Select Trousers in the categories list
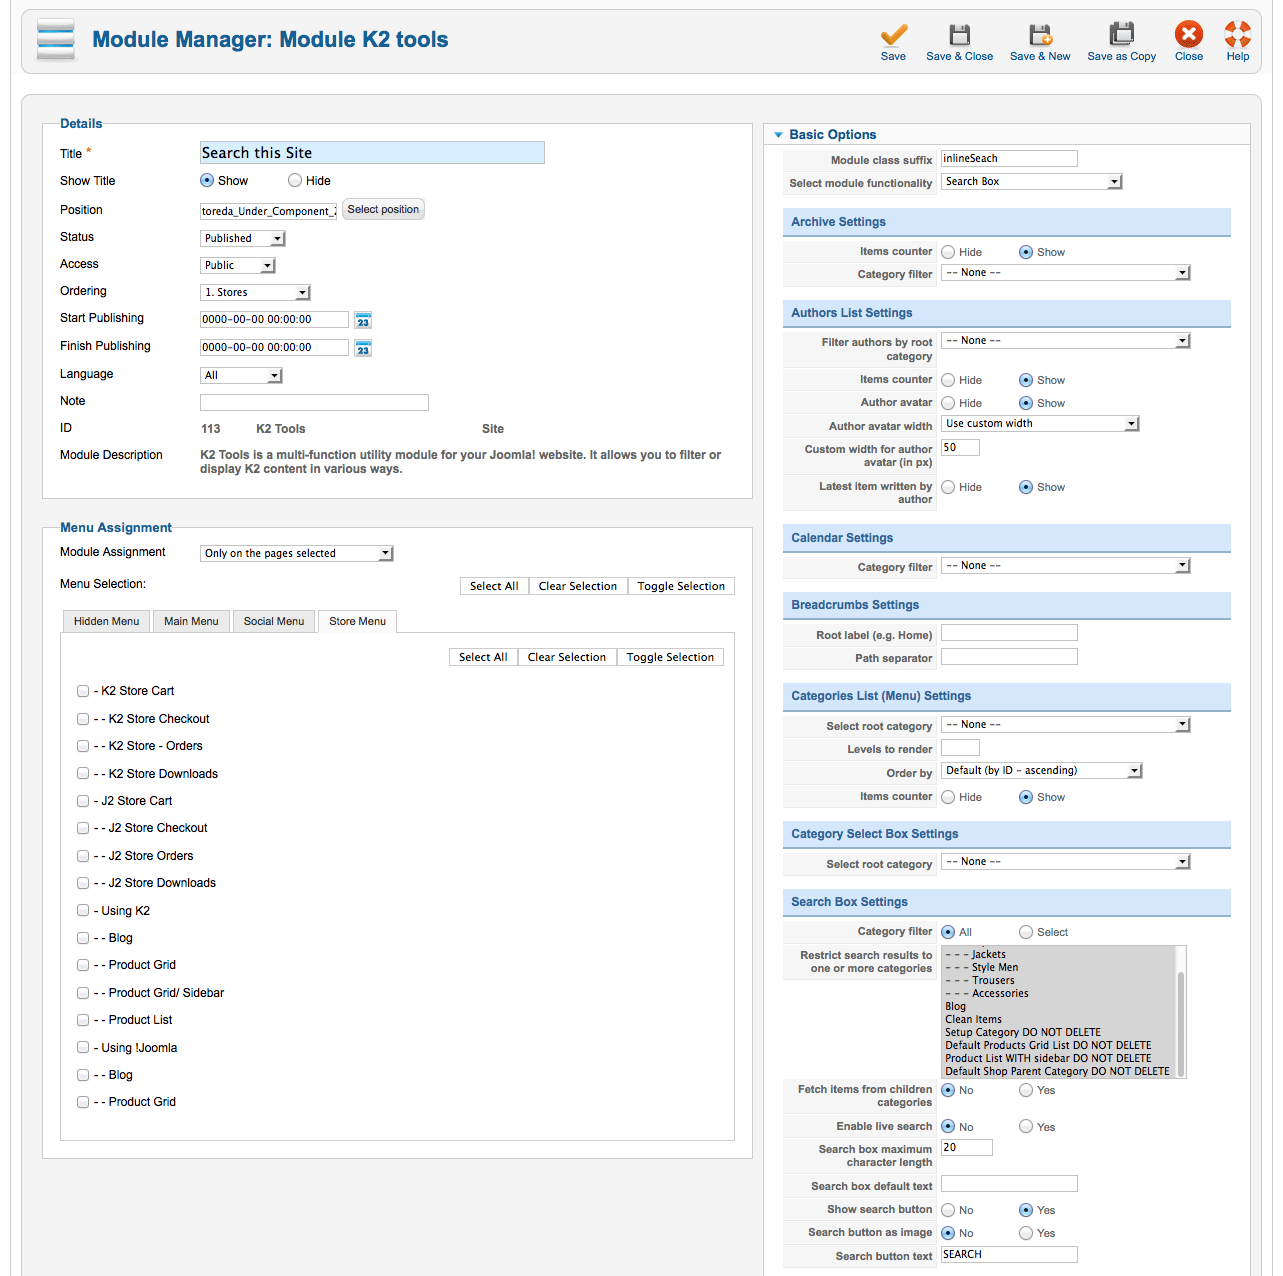1283x1276 pixels. tap(993, 981)
